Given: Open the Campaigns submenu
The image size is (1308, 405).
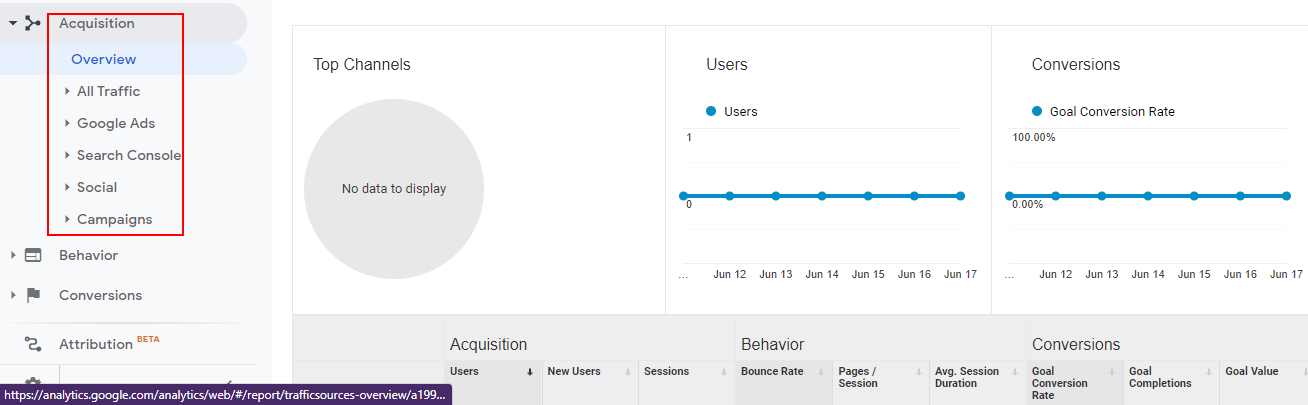Looking at the screenshot, I should (x=115, y=219).
